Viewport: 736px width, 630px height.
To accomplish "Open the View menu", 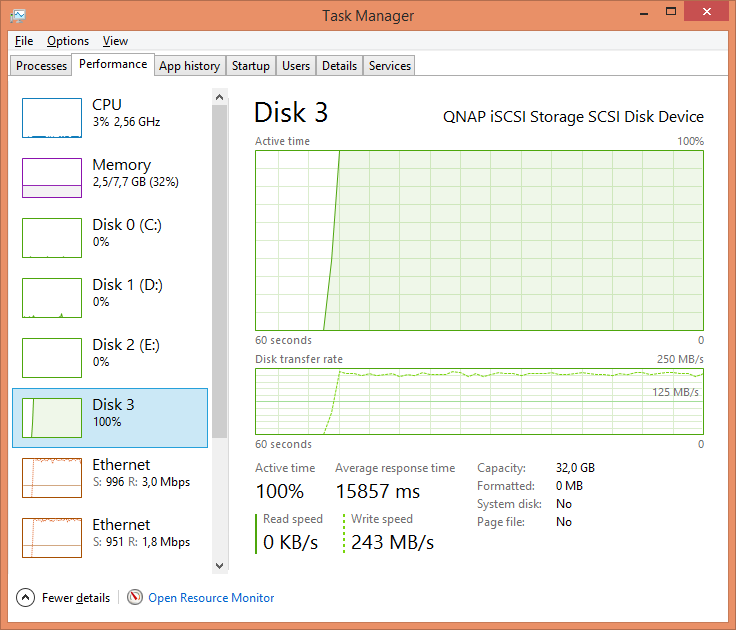I will (x=115, y=41).
